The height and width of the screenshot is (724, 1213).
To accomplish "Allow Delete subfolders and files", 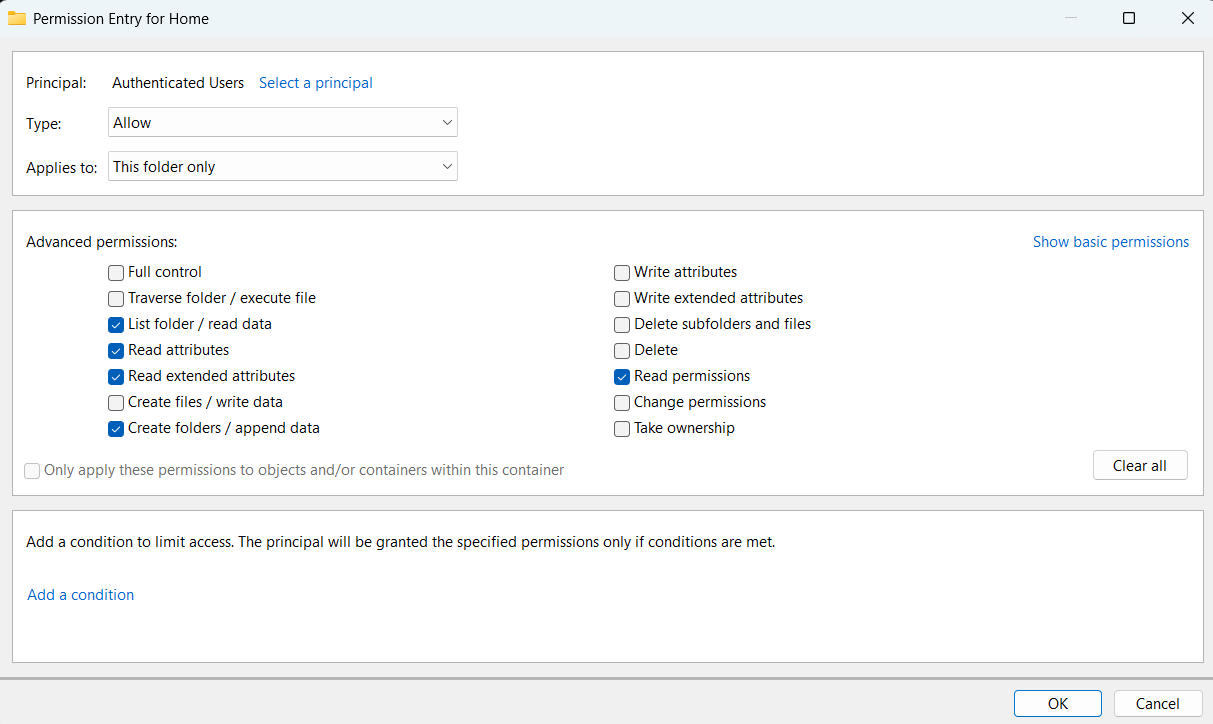I will (622, 324).
